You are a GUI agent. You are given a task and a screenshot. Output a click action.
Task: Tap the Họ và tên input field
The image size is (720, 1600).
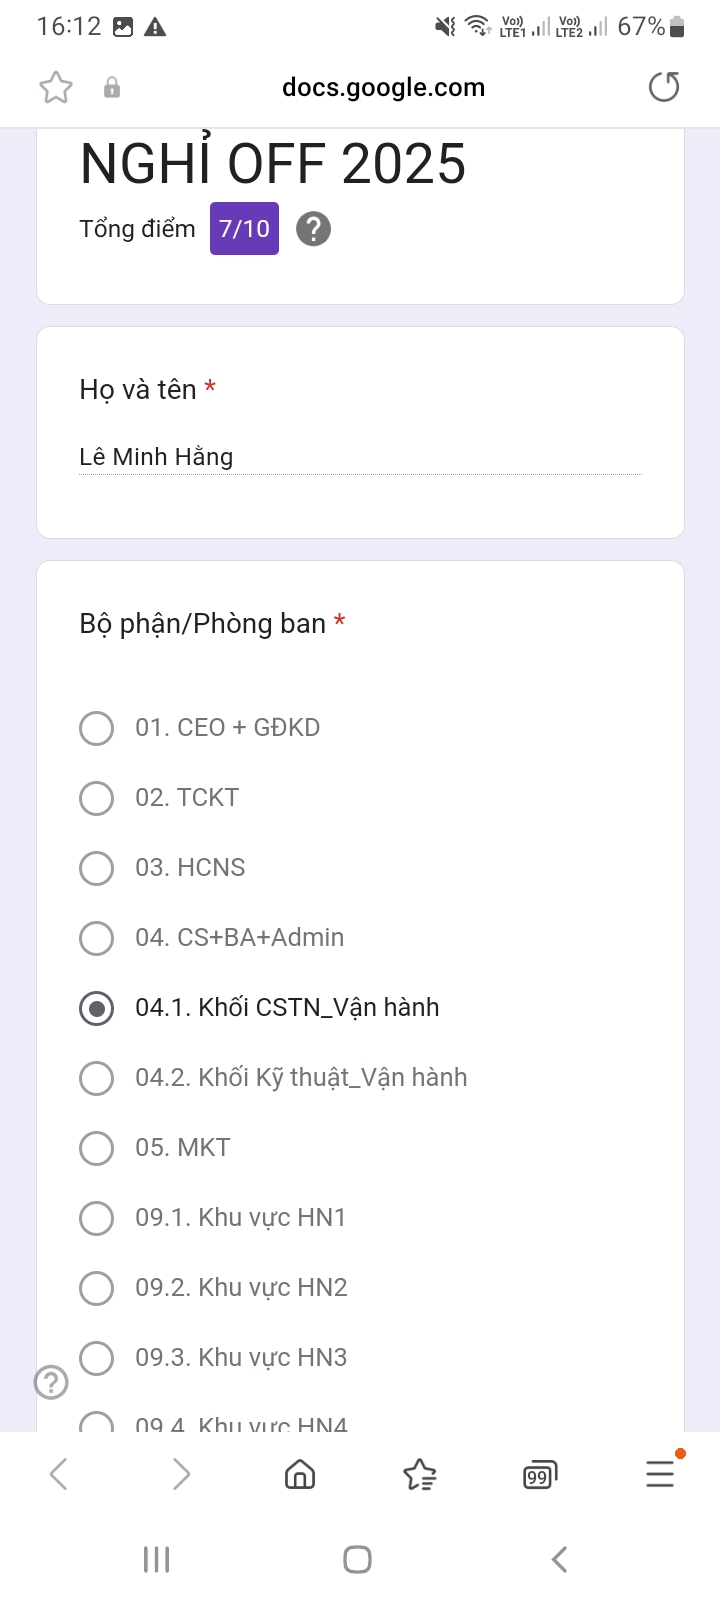pos(360,457)
